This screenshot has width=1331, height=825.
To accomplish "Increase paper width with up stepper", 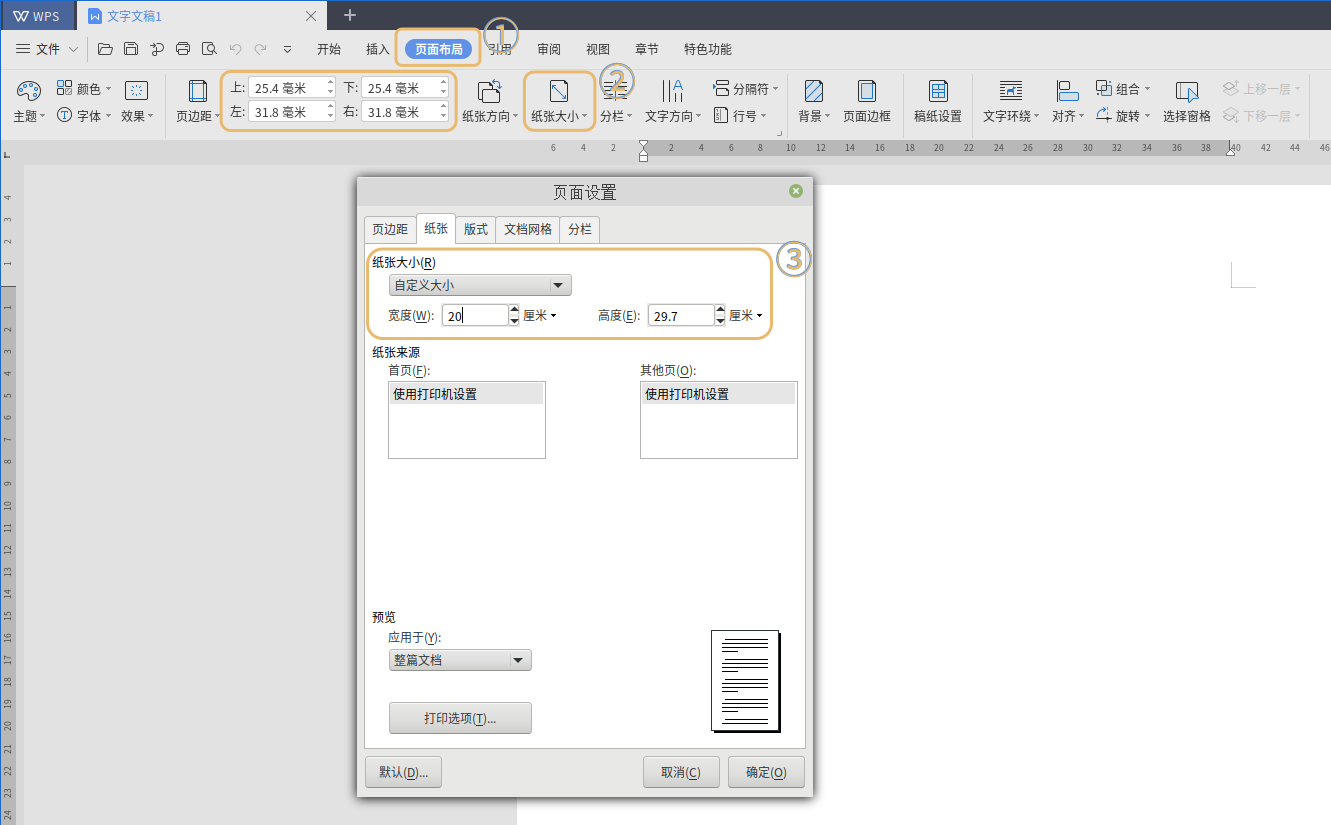I will (514, 310).
